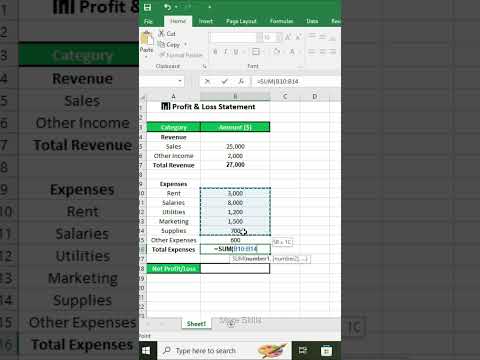Undo the last action

[167, 7]
